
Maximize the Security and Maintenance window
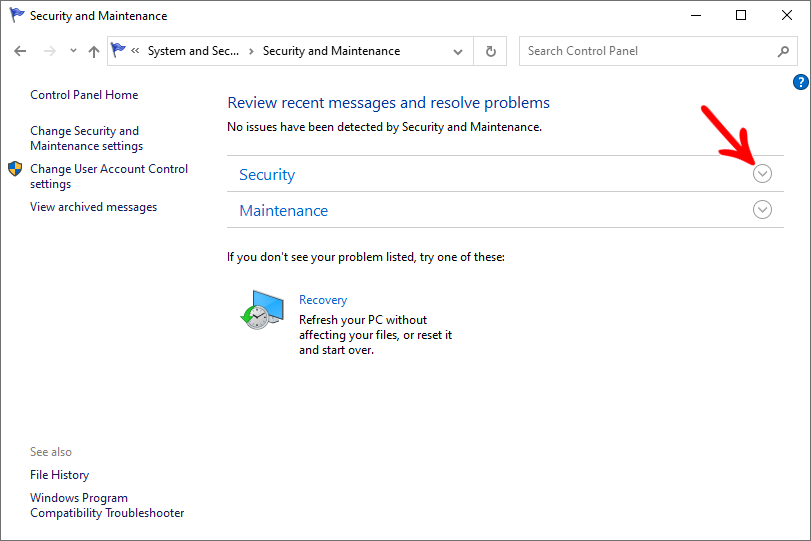(x=741, y=16)
